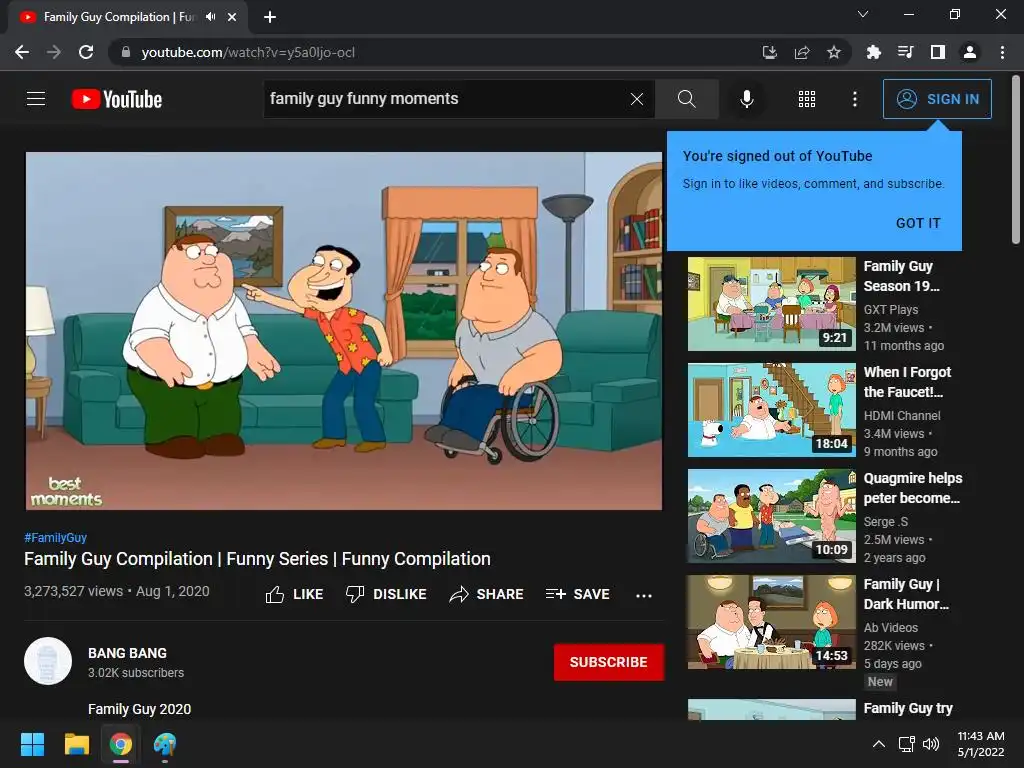Screen dimensions: 1024x768
Task: Open the video's more actions ellipsis
Action: (x=644, y=596)
